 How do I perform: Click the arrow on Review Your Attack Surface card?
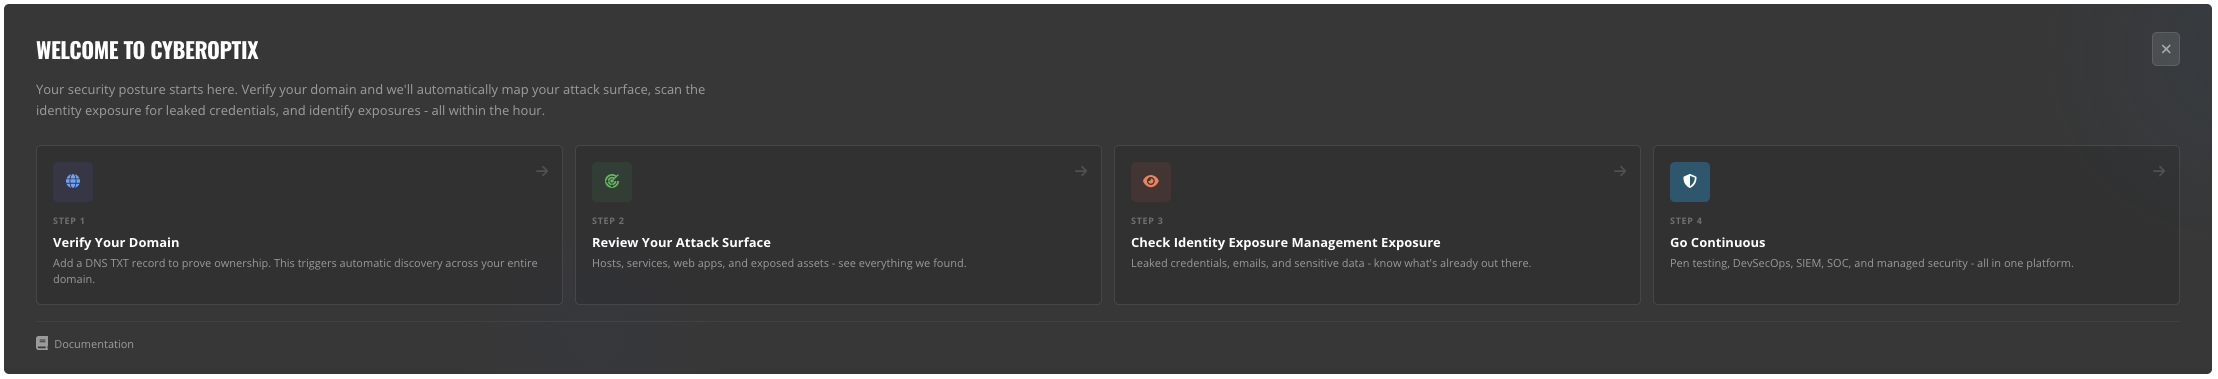[x=1081, y=171]
